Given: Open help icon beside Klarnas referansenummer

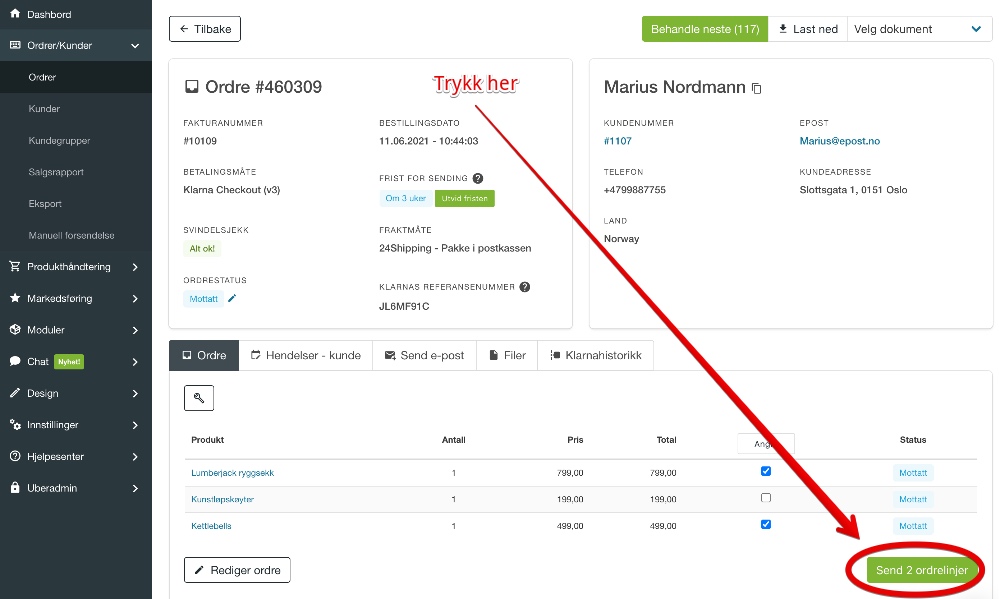Looking at the screenshot, I should (x=524, y=287).
